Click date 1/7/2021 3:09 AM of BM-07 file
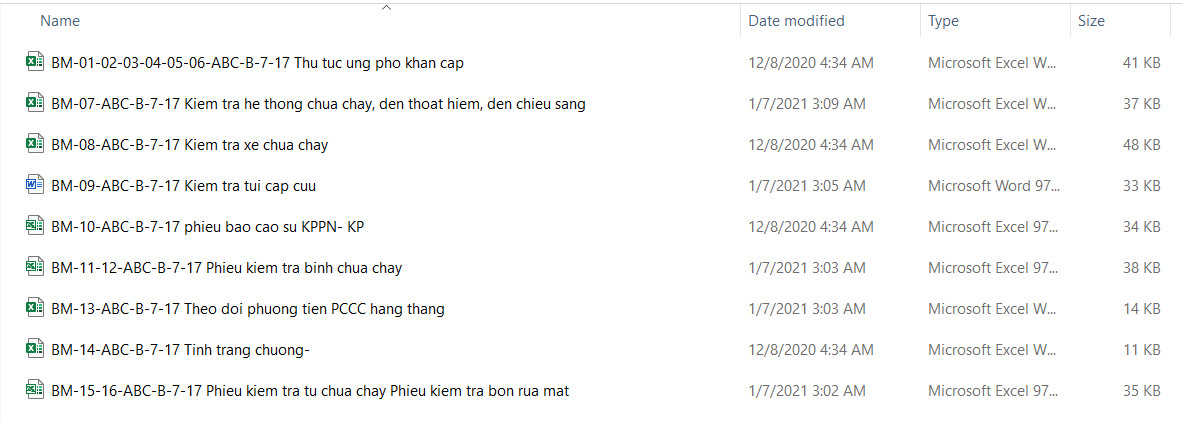The image size is (1182, 421). tap(807, 104)
